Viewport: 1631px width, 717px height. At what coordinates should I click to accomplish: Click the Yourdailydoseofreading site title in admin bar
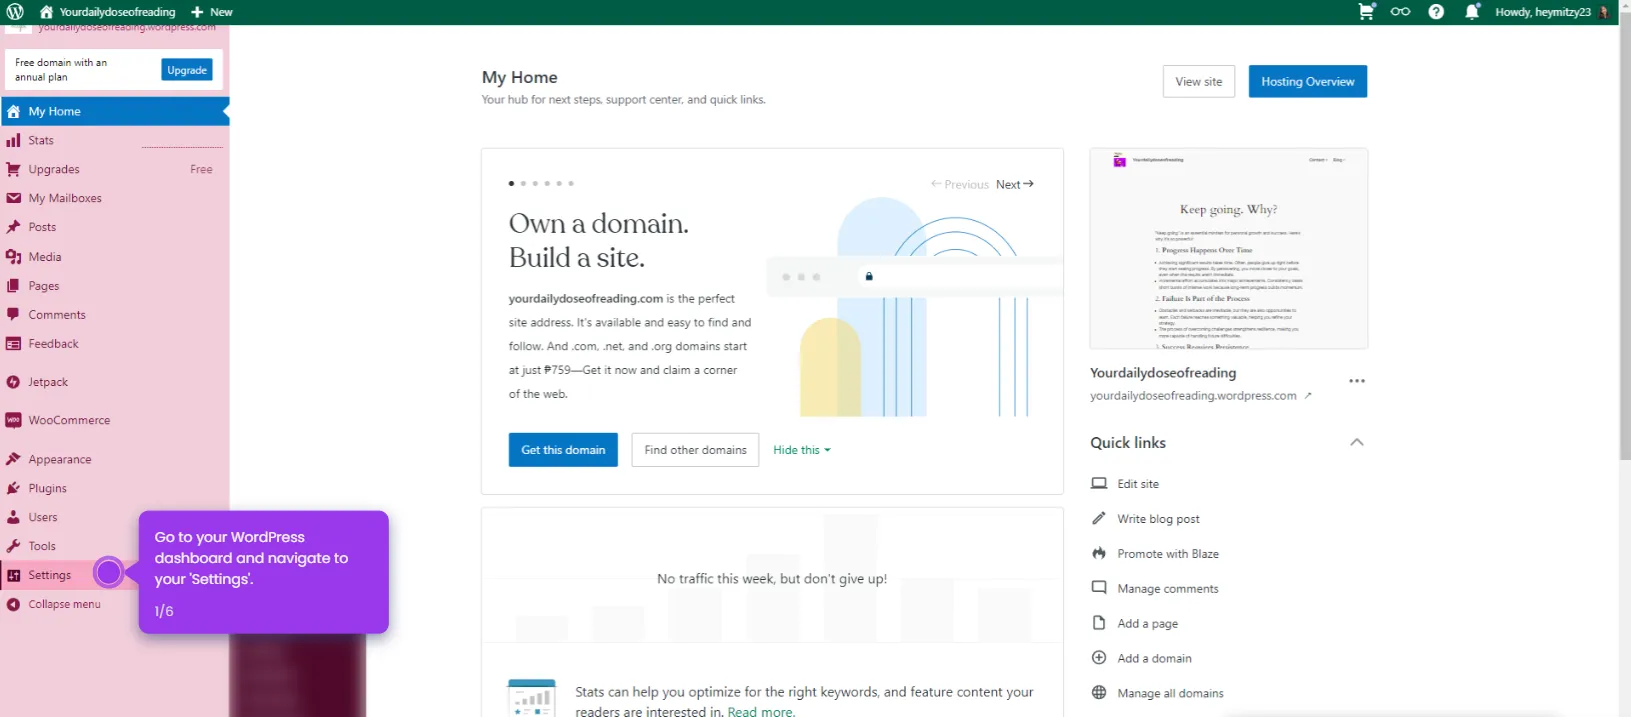tap(117, 12)
